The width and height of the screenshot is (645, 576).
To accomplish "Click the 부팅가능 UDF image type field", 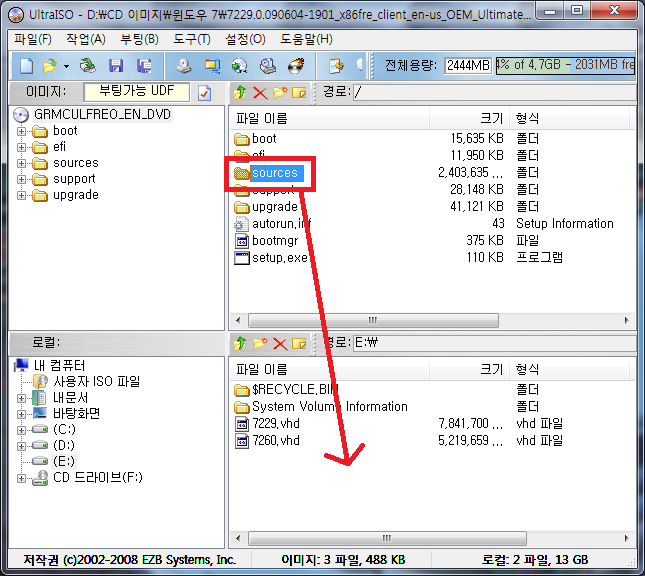I will click(137, 92).
